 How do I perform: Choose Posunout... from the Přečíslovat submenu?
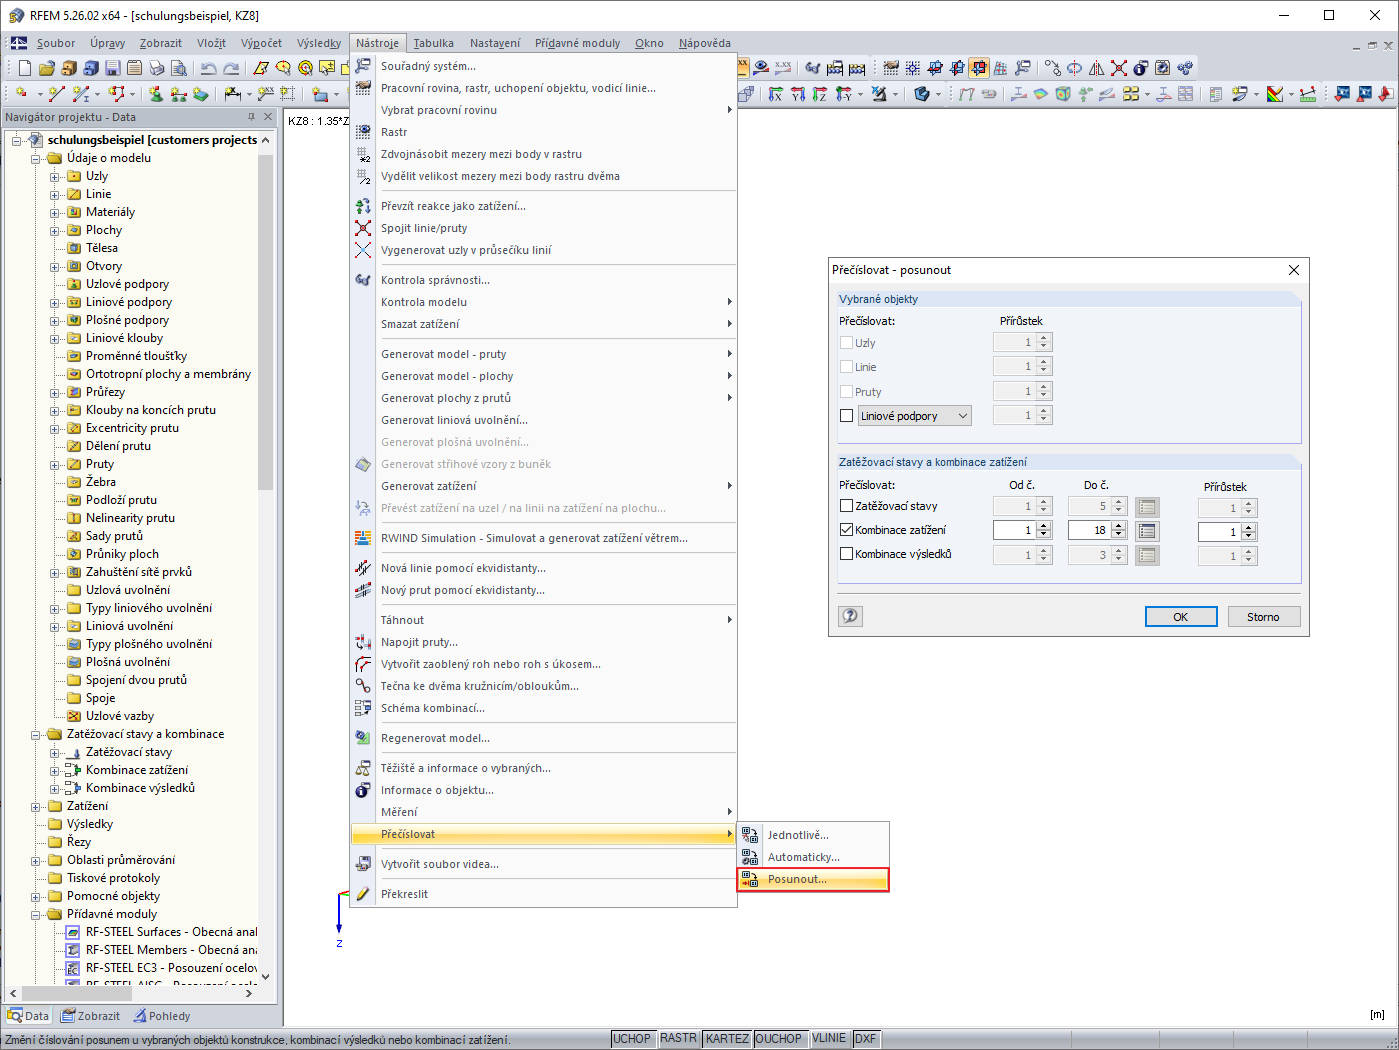point(813,879)
